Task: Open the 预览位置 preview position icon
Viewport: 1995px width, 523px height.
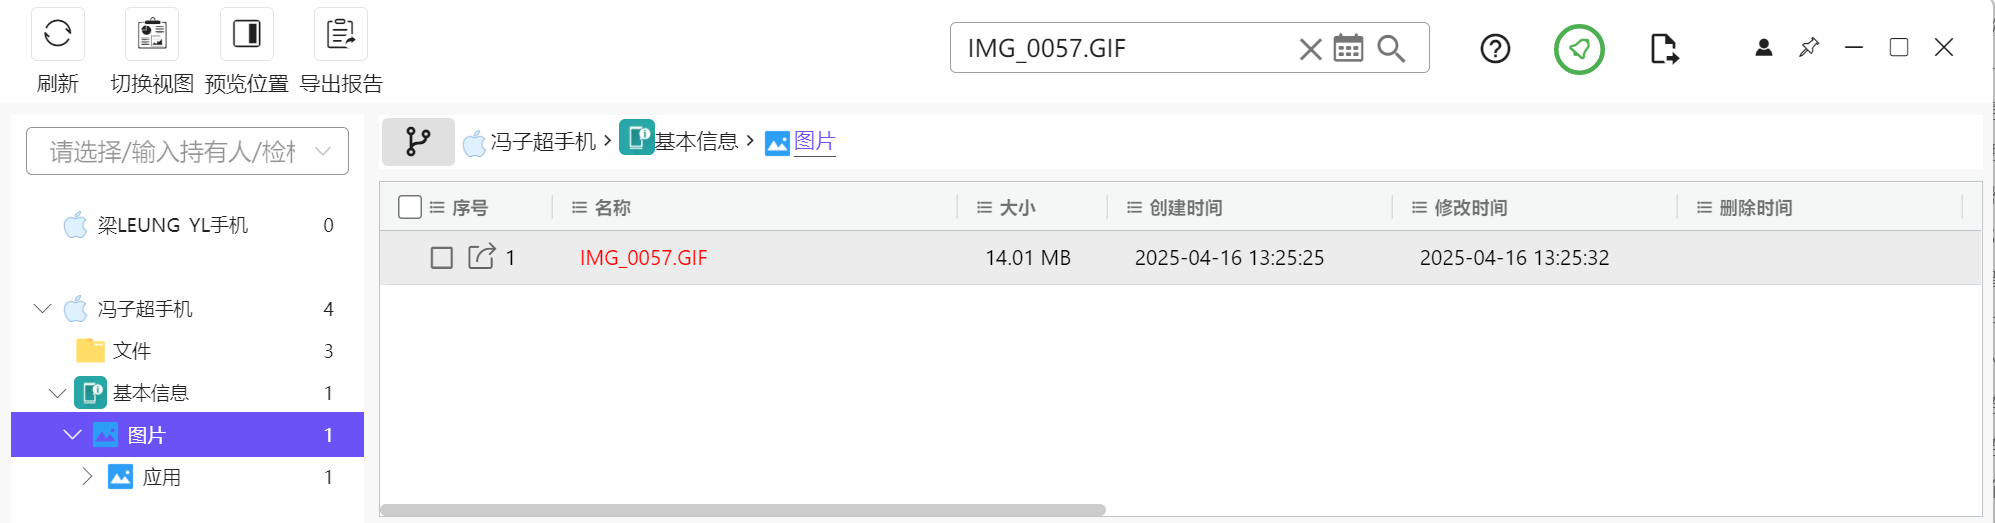Action: pyautogui.click(x=246, y=34)
